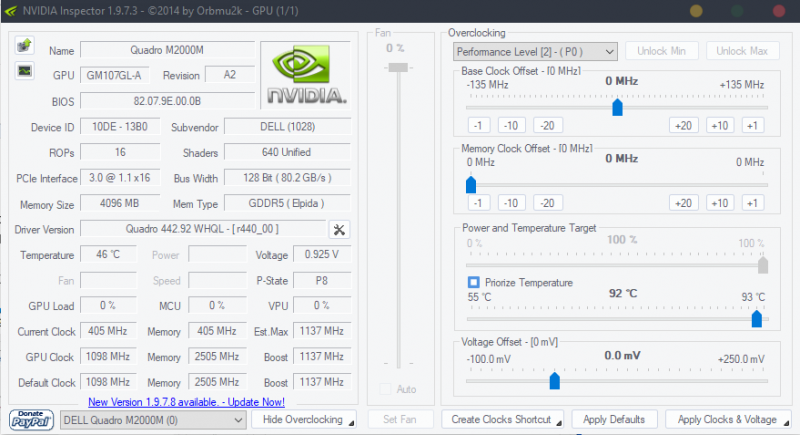Click the NVIDIA logo image
The image size is (800, 435).
point(306,74)
